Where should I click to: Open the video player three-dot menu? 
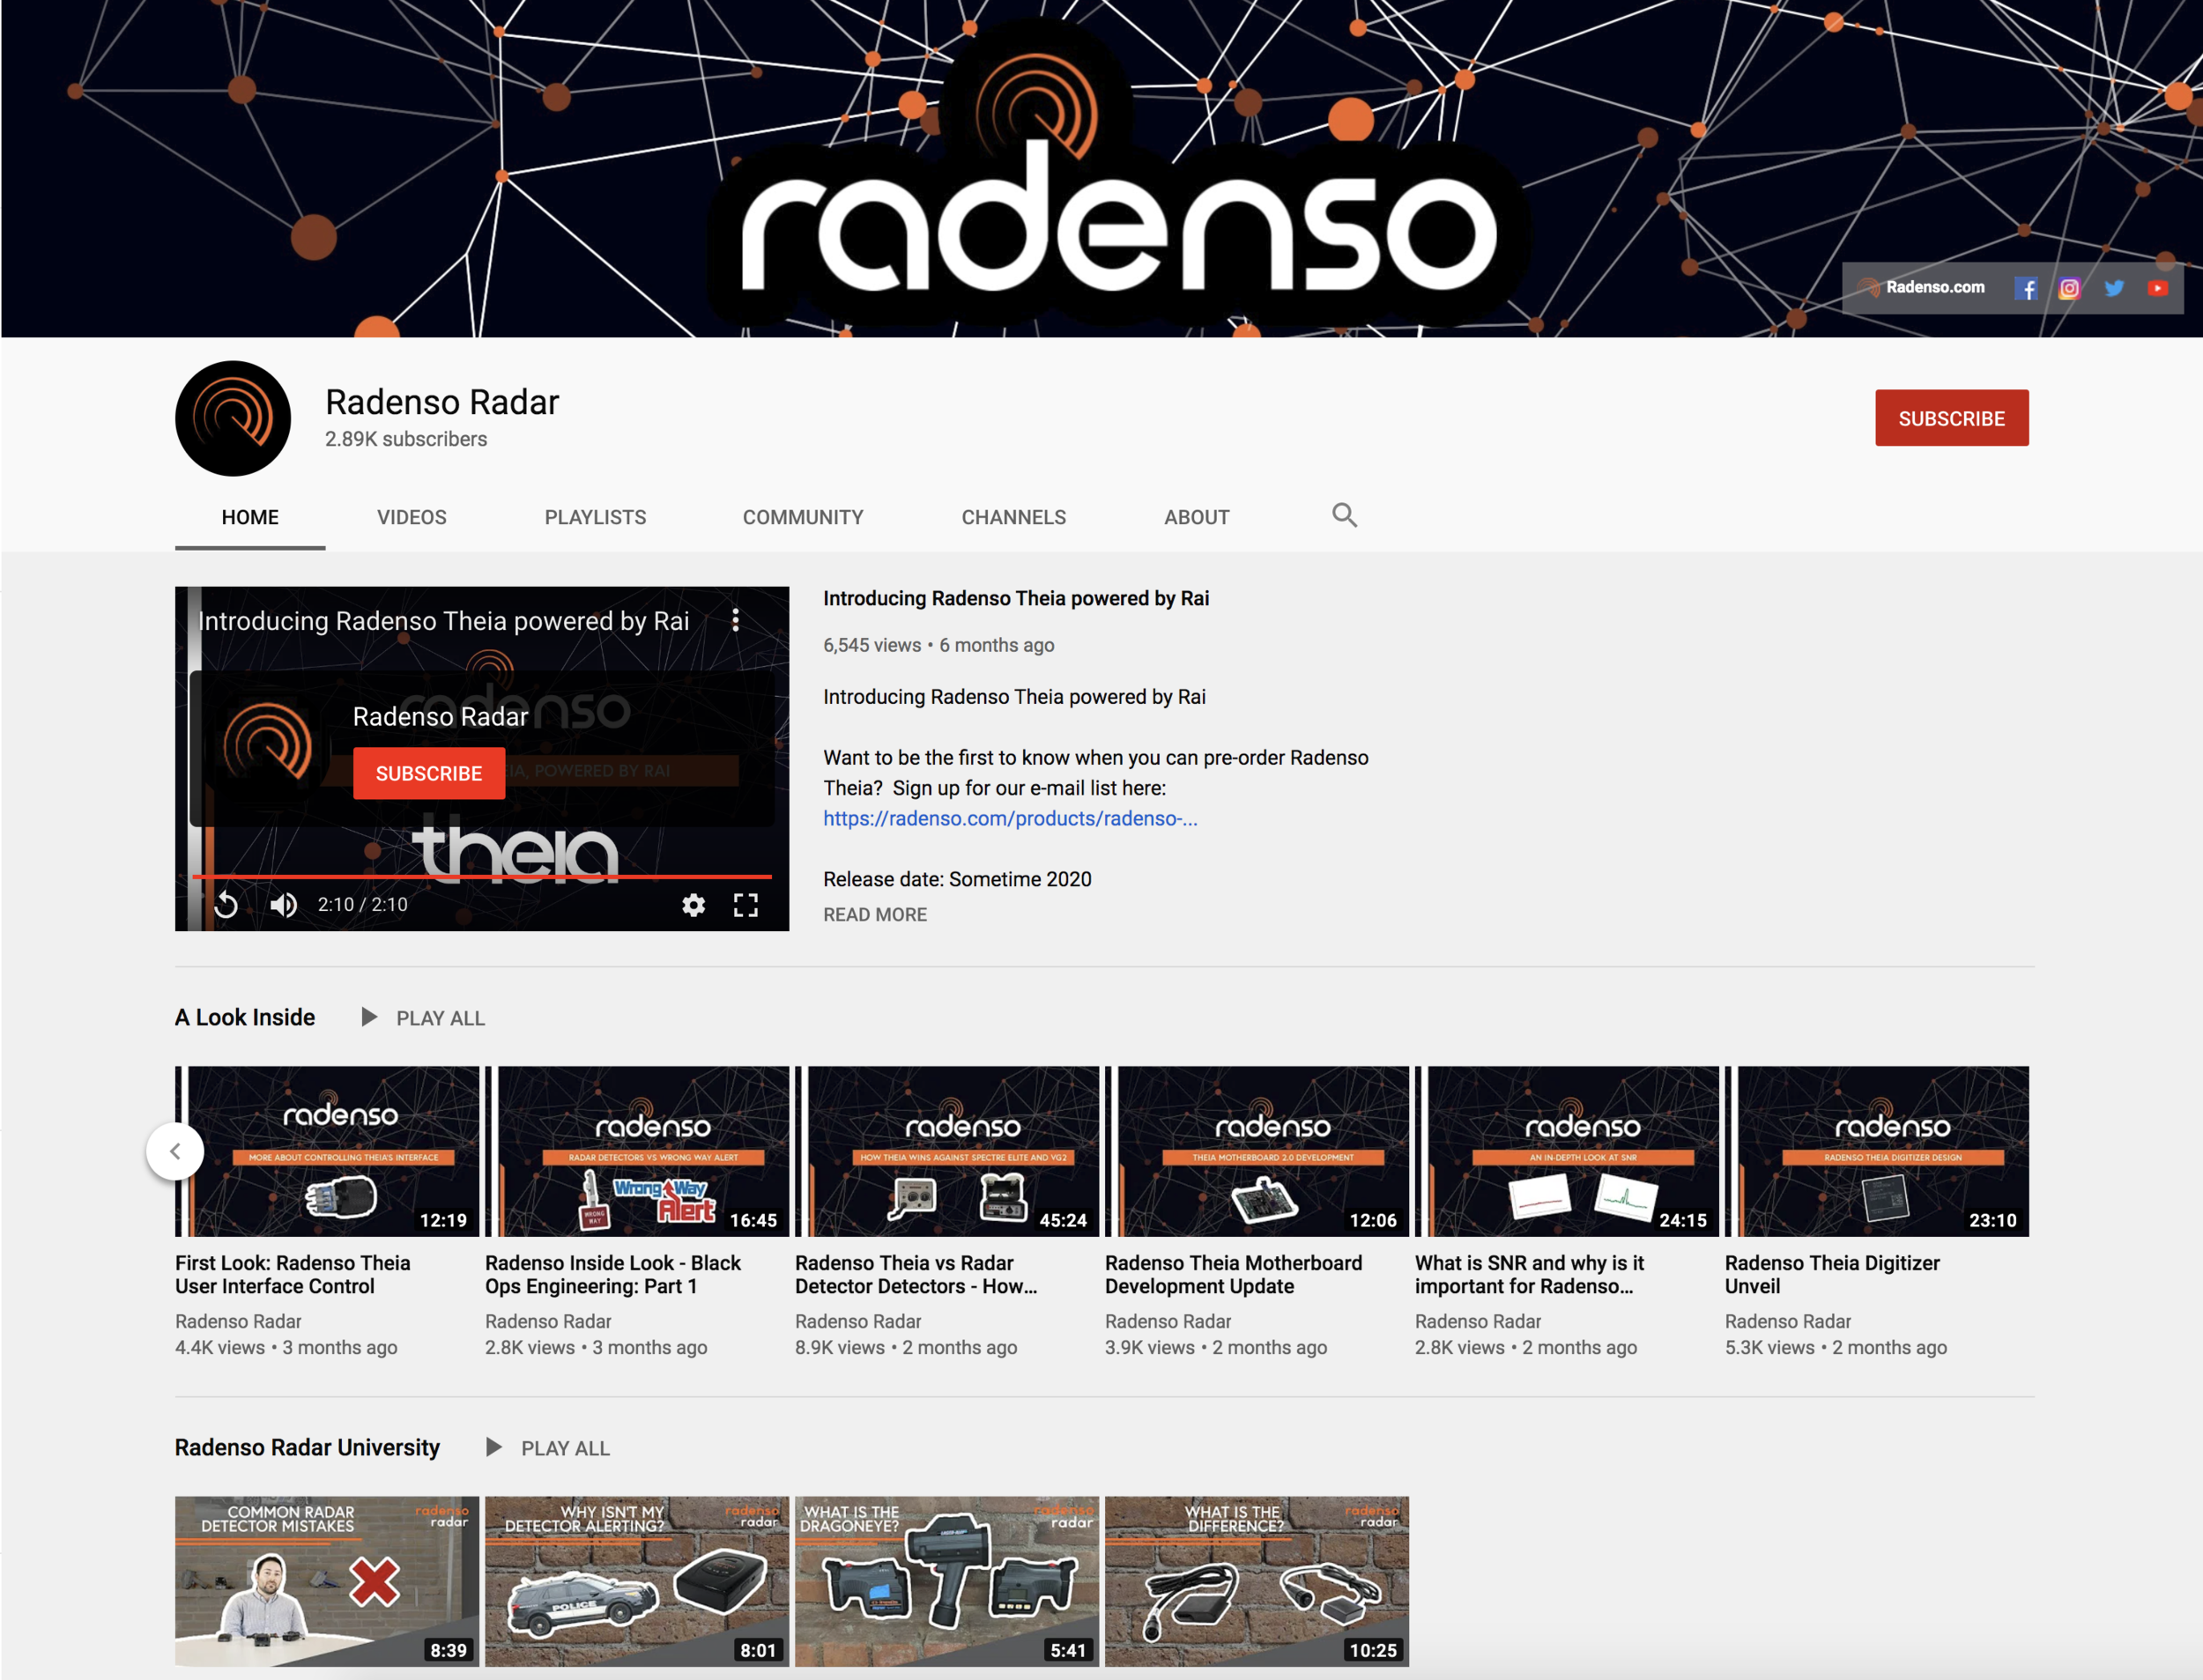[735, 620]
